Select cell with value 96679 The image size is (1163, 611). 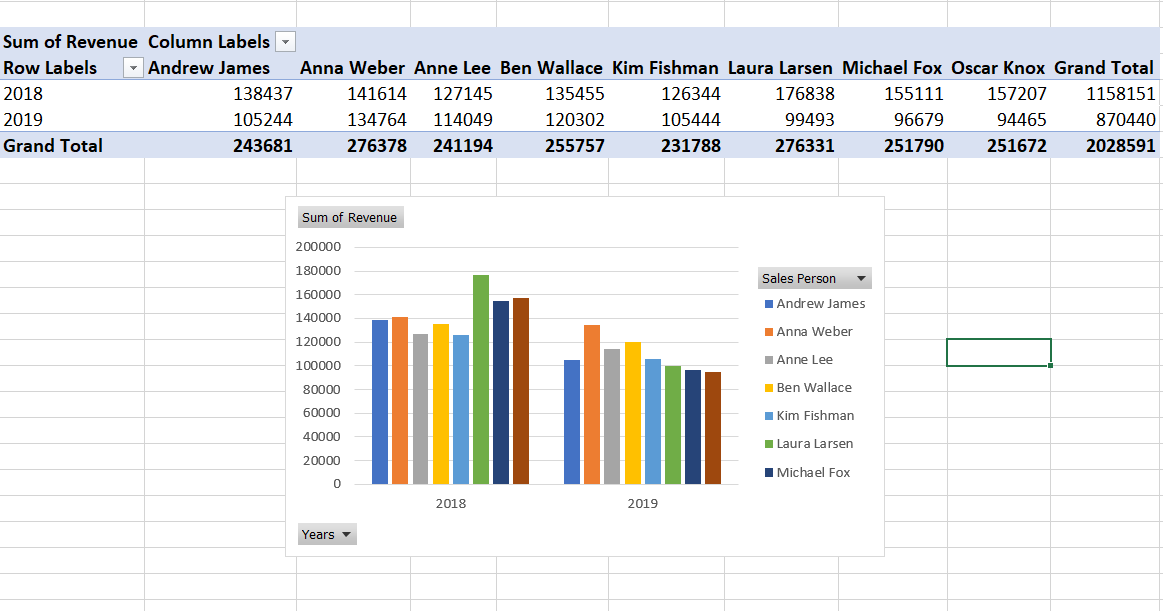point(892,119)
